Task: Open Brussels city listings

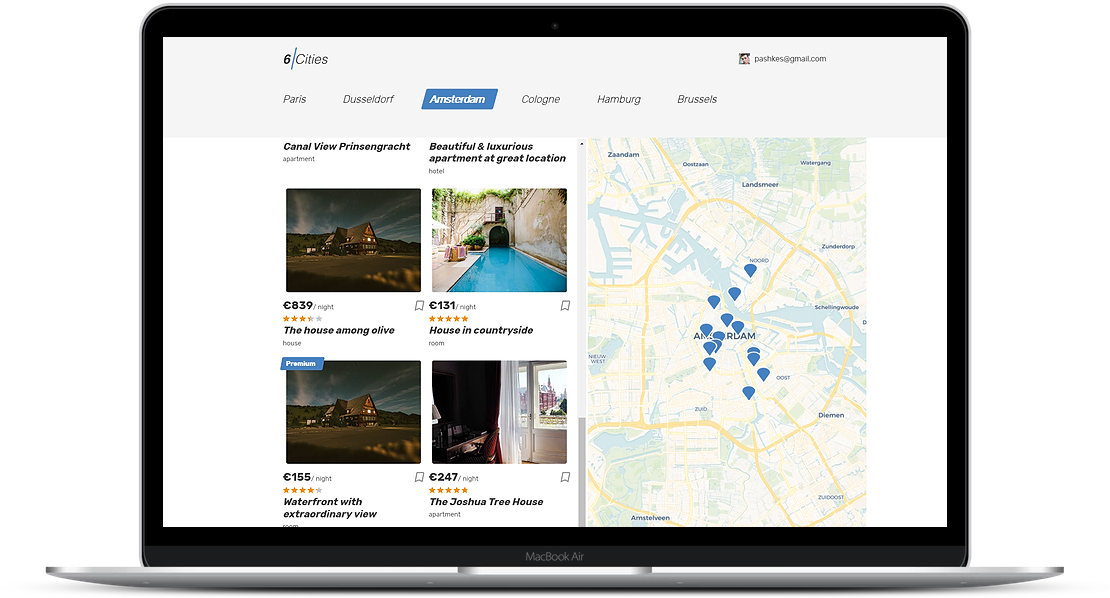Action: (x=696, y=99)
